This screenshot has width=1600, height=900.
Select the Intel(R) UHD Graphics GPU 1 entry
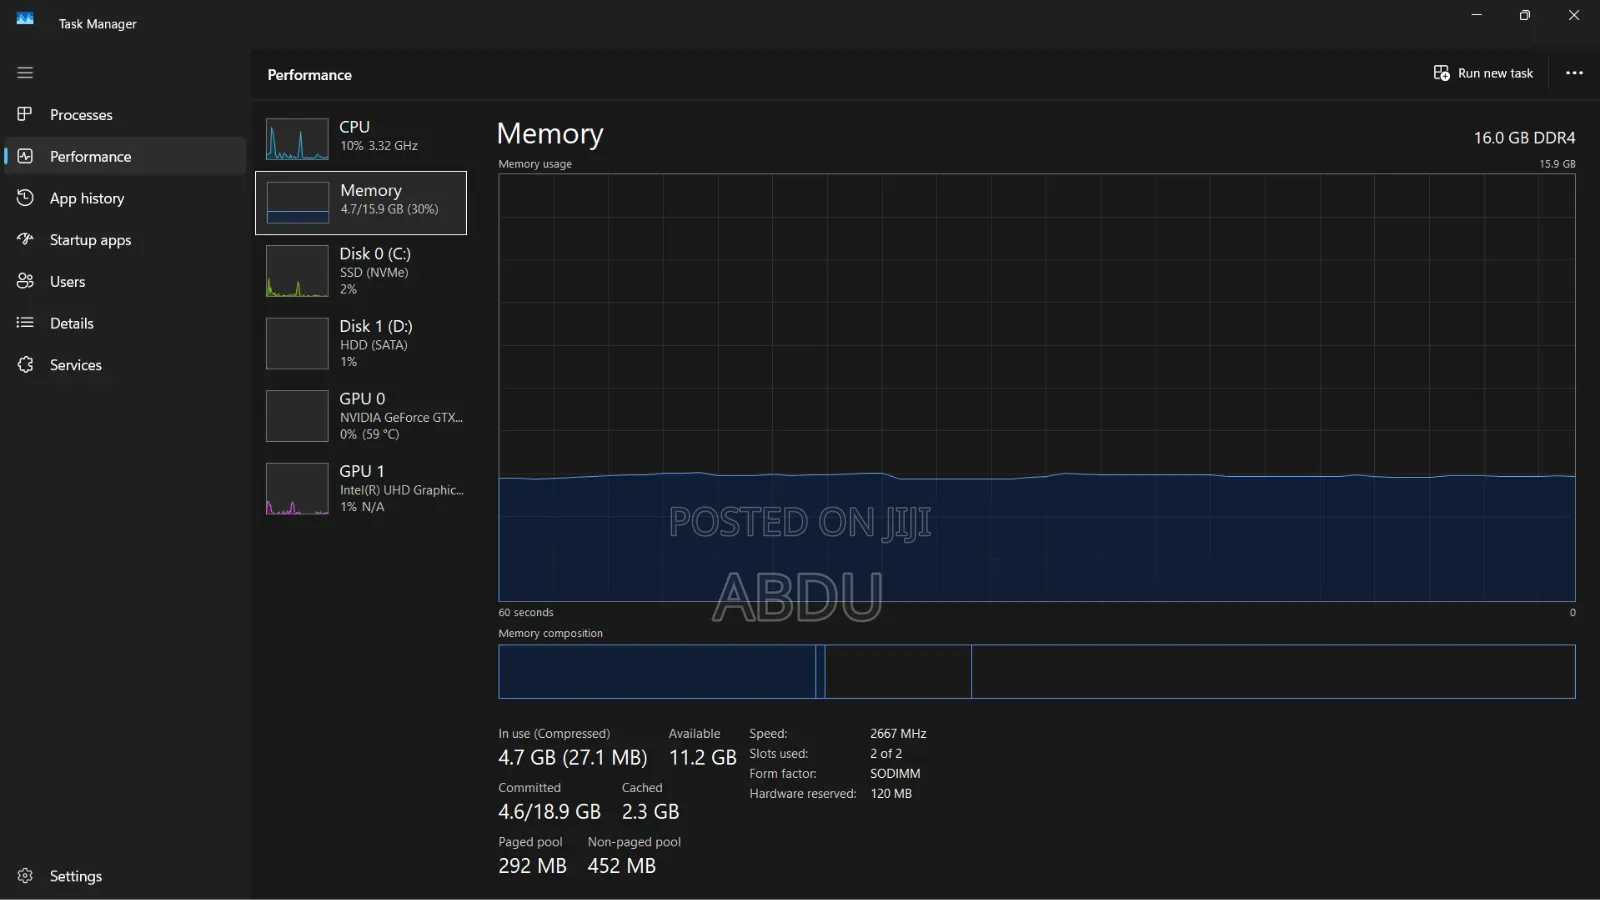tap(361, 489)
